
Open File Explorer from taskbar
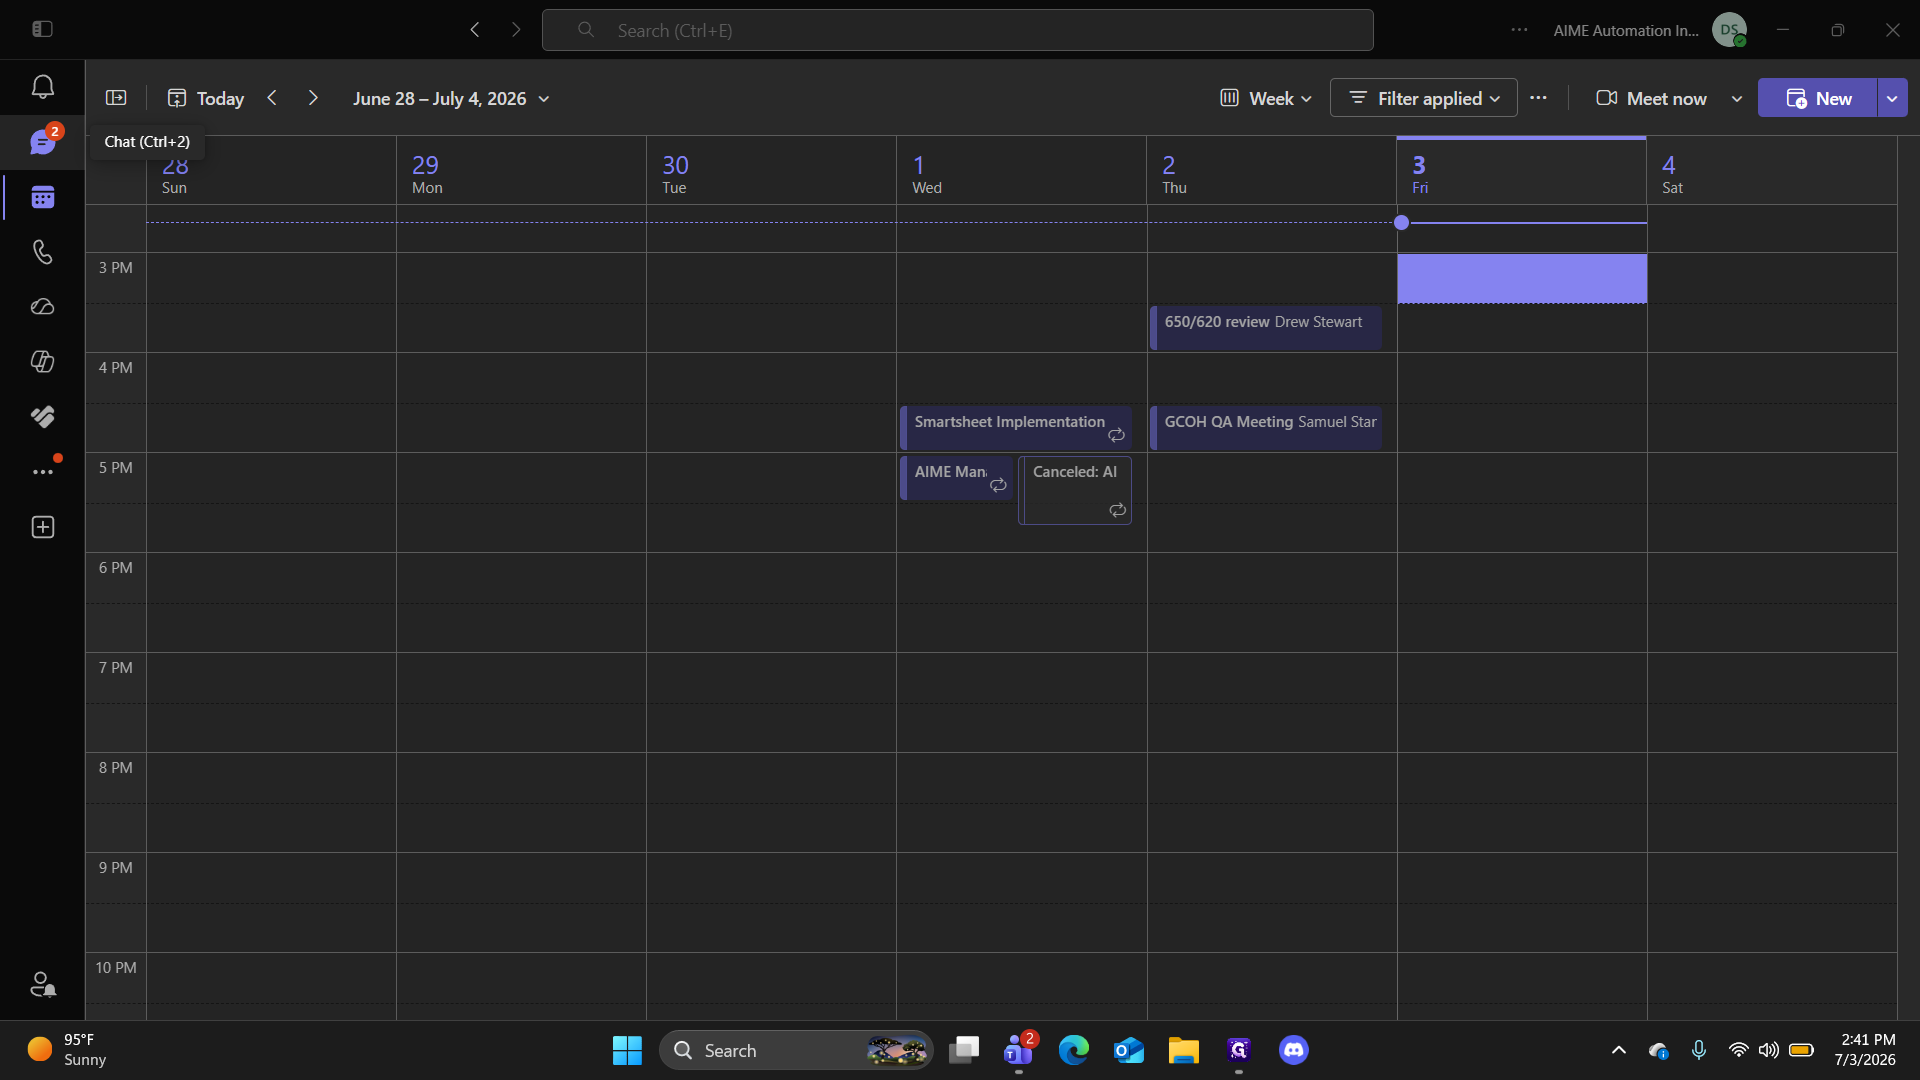[1184, 1050]
